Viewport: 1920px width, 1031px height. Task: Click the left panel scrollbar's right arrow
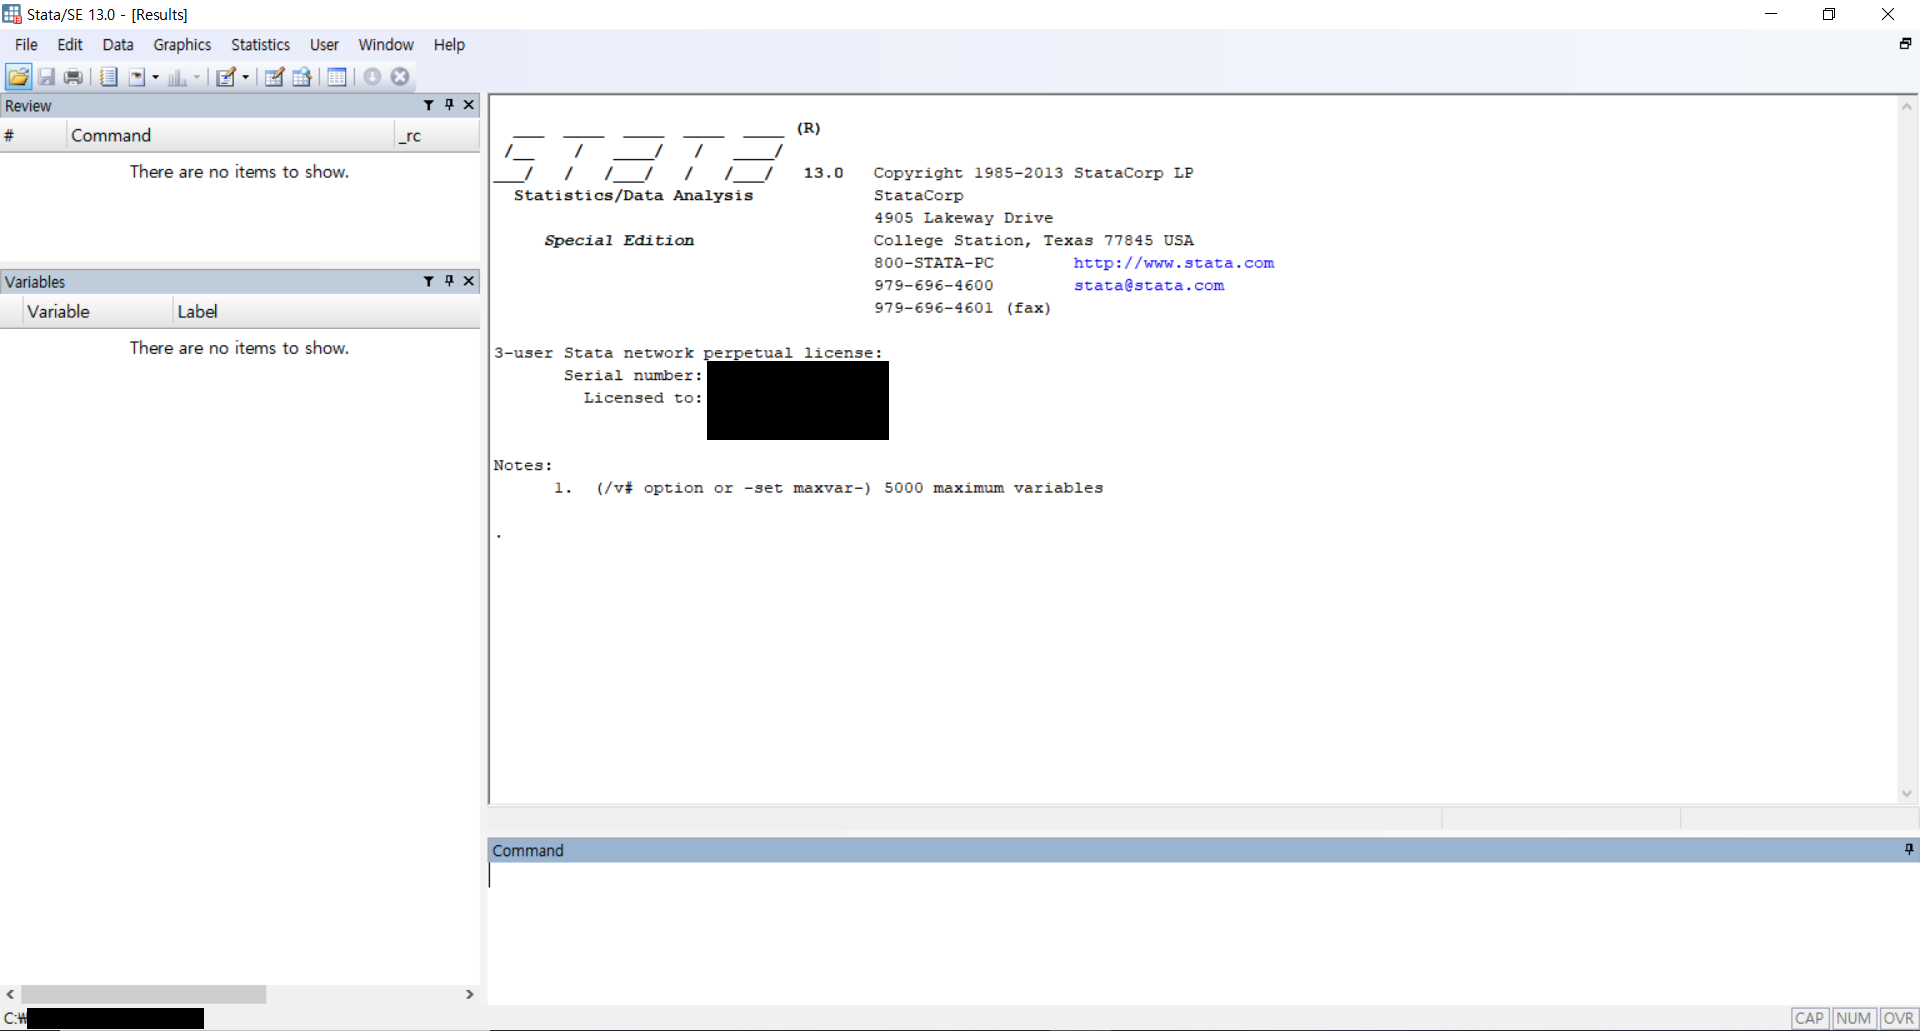(x=469, y=994)
